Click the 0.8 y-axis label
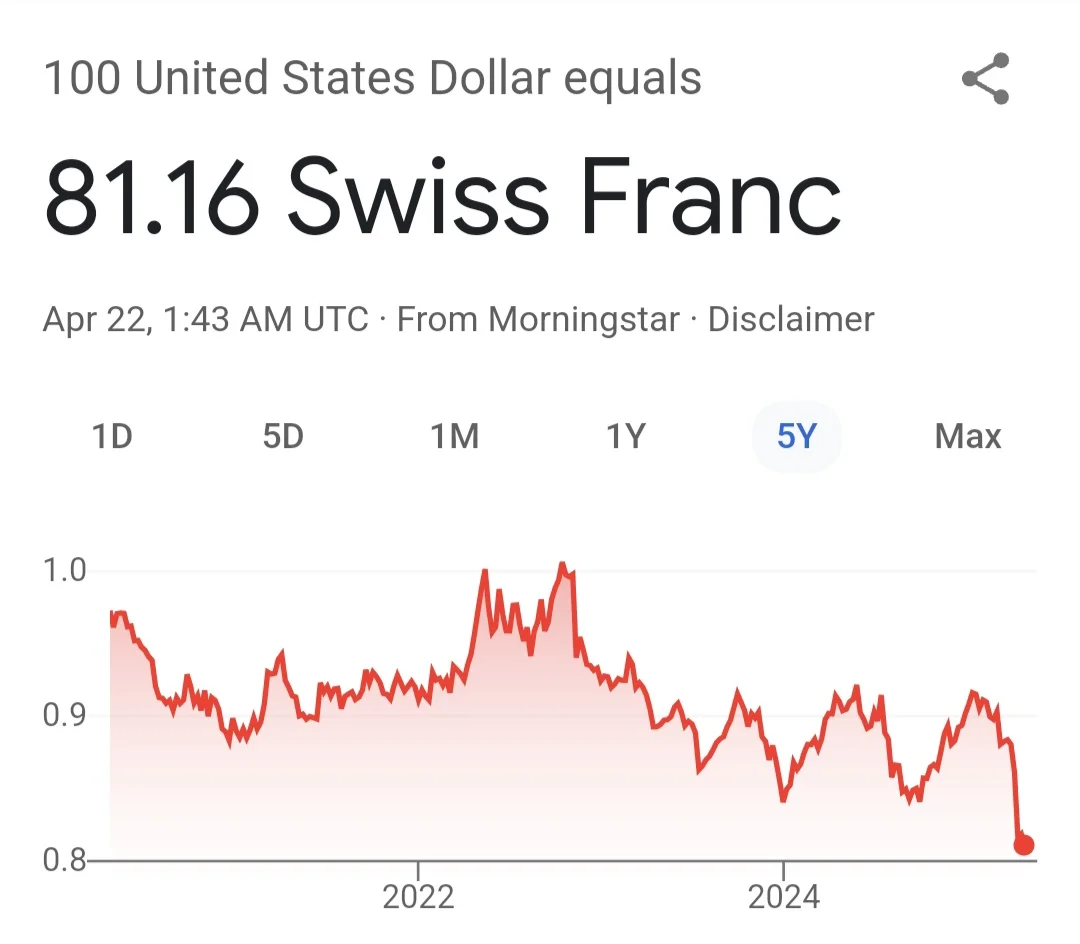The width and height of the screenshot is (1080, 944). point(66,860)
